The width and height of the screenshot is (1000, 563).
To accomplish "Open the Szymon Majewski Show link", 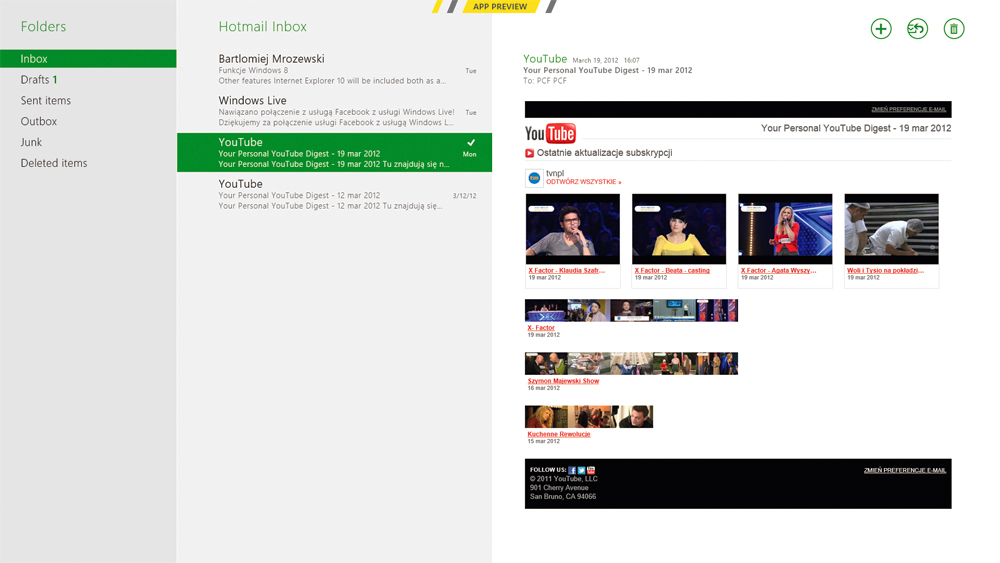I will tap(563, 381).
